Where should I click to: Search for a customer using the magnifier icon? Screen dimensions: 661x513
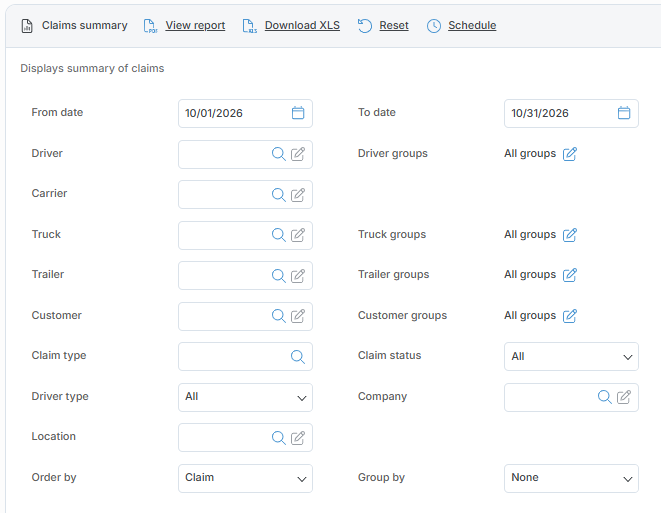(x=279, y=316)
